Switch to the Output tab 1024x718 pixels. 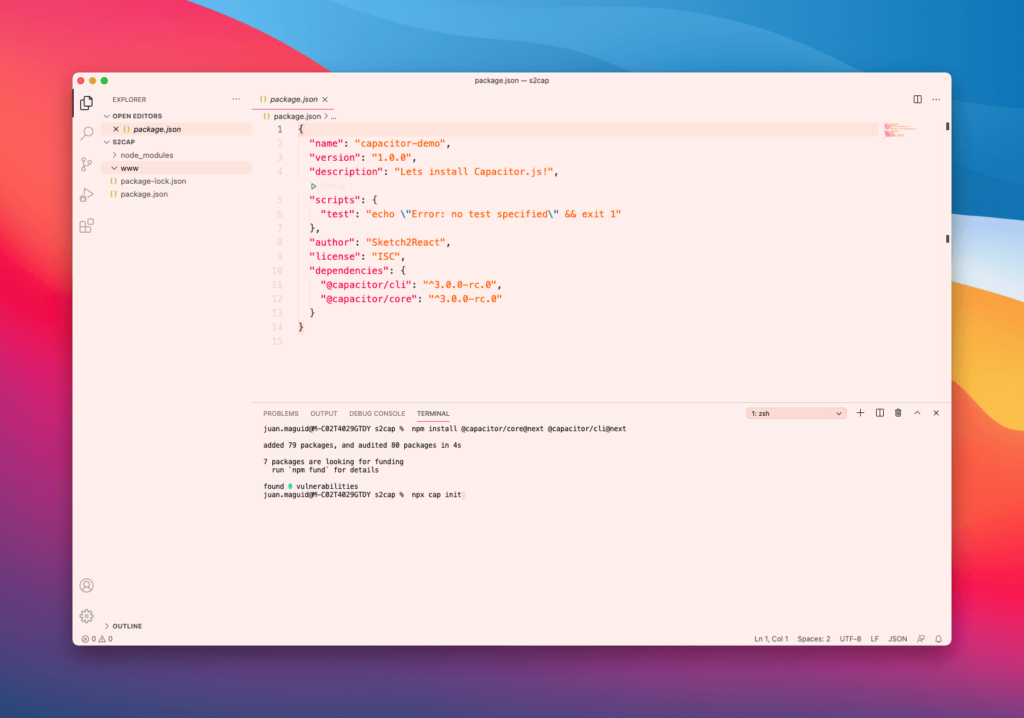pyautogui.click(x=323, y=413)
